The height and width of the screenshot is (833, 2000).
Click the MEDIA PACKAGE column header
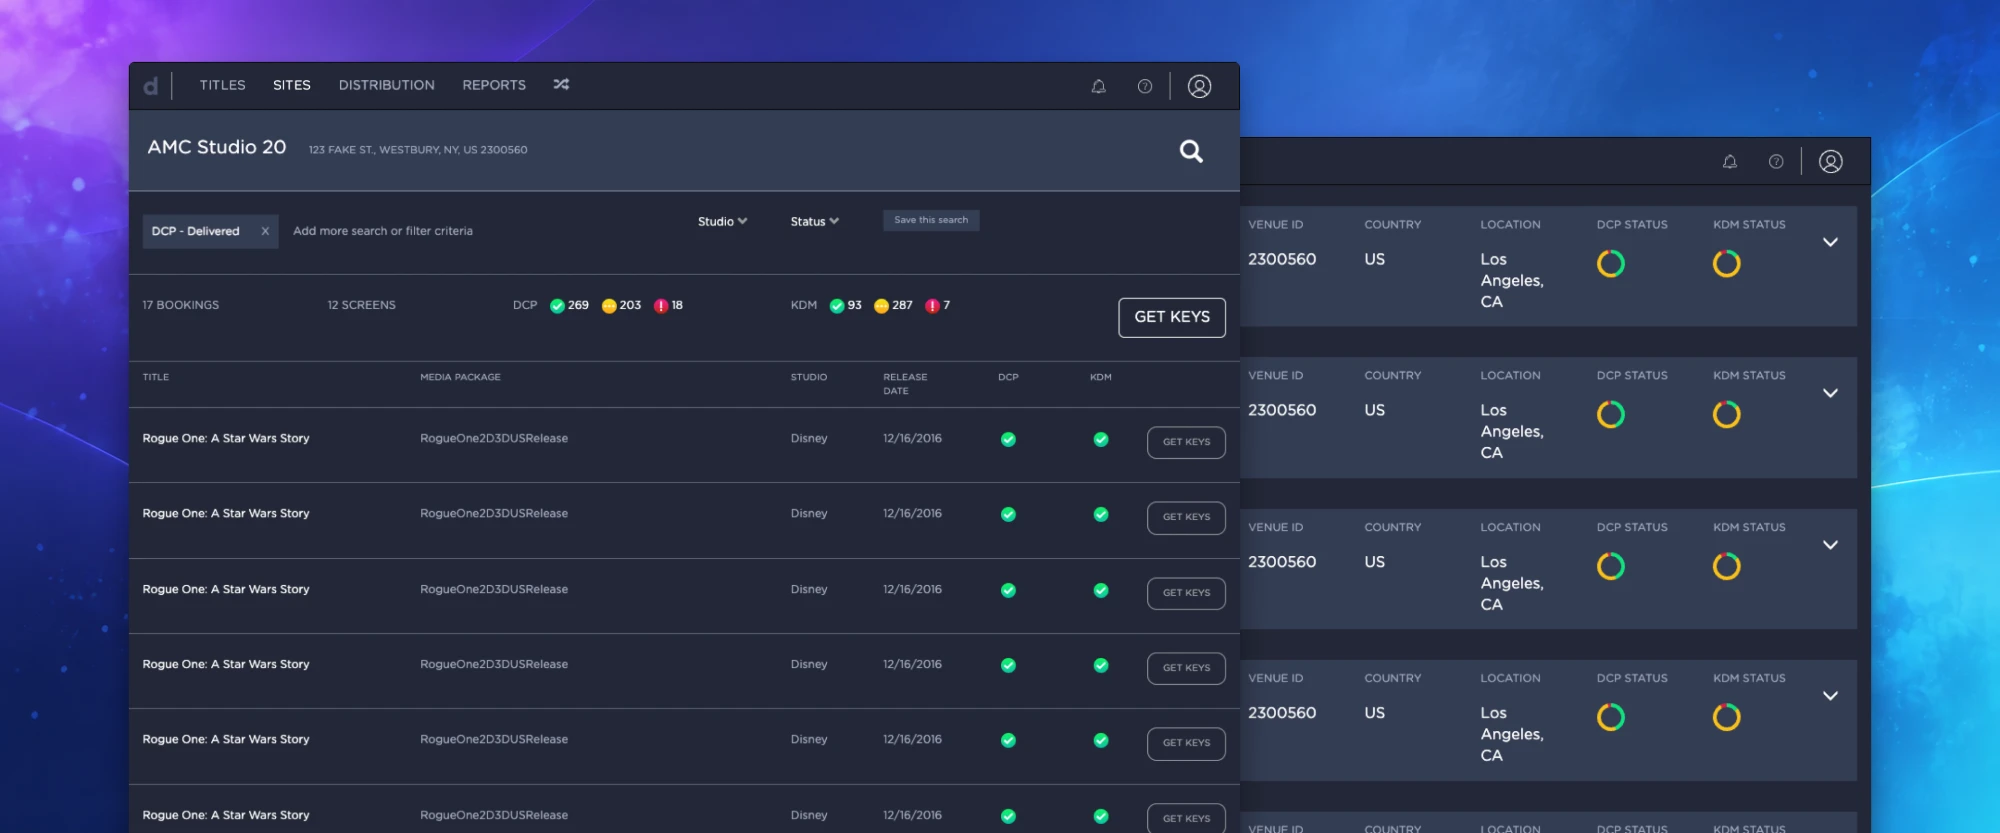click(460, 377)
